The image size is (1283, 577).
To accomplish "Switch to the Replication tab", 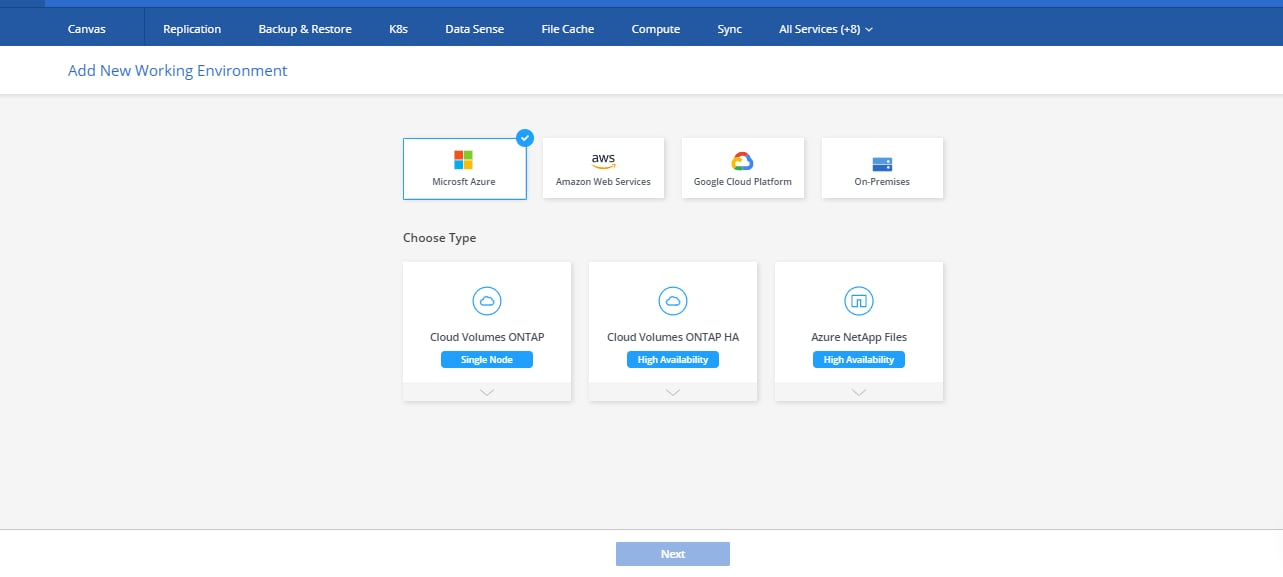I will coord(192,29).
